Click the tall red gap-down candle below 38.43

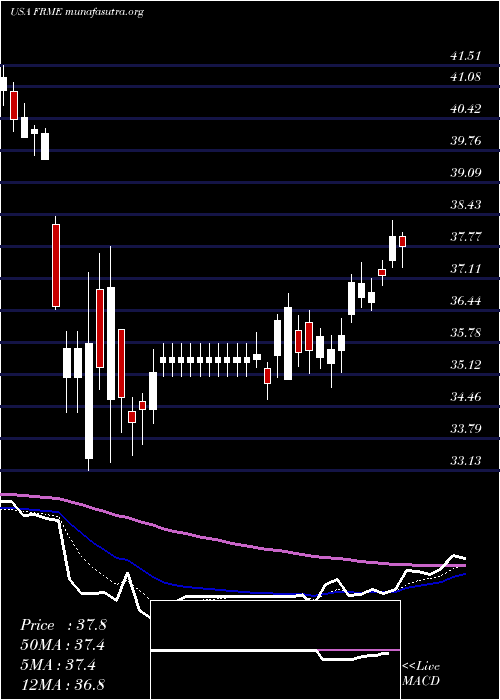[56, 265]
